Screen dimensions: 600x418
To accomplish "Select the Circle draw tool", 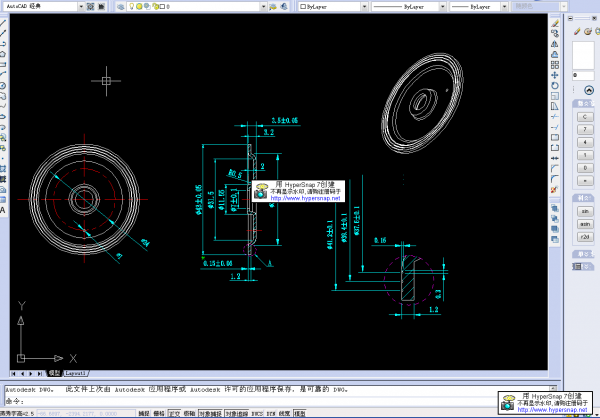I will point(3,85).
